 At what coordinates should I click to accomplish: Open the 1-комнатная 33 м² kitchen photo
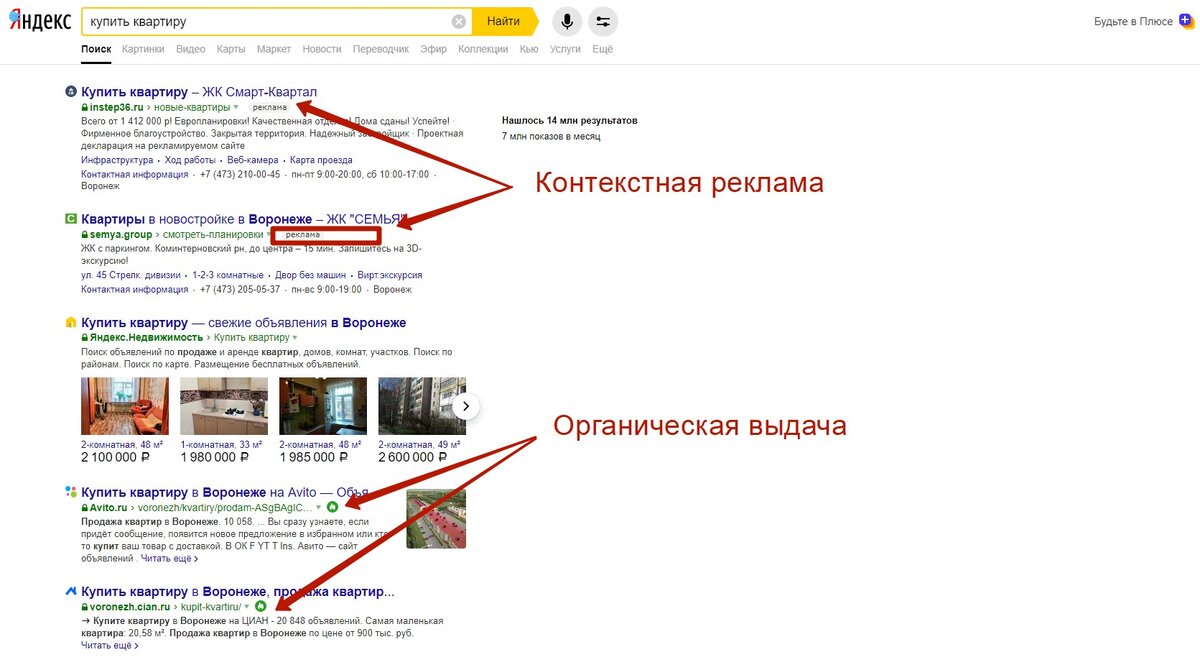click(x=224, y=406)
